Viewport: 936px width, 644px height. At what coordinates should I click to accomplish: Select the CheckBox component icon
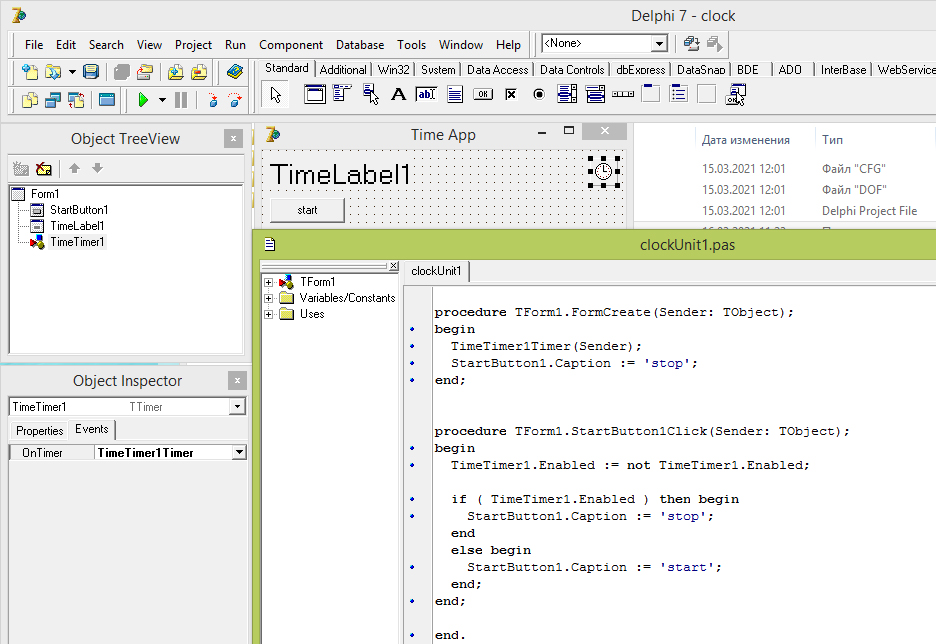coord(511,94)
